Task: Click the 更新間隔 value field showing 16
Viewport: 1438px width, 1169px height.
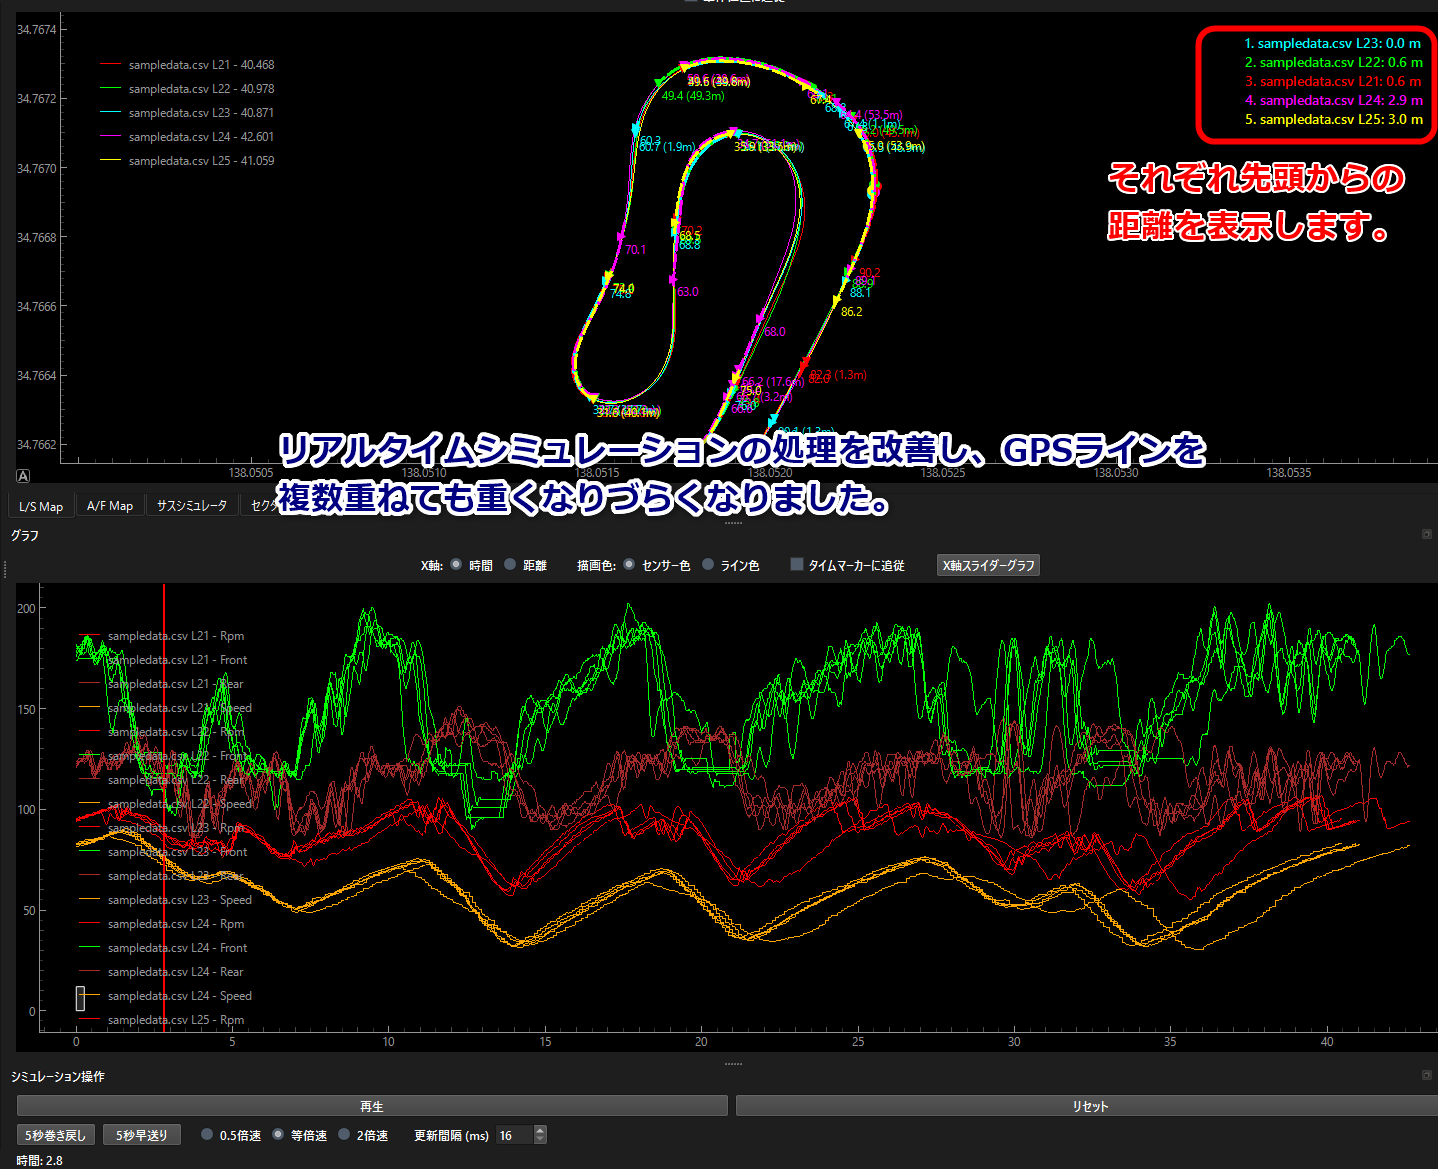Action: pyautogui.click(x=512, y=1135)
